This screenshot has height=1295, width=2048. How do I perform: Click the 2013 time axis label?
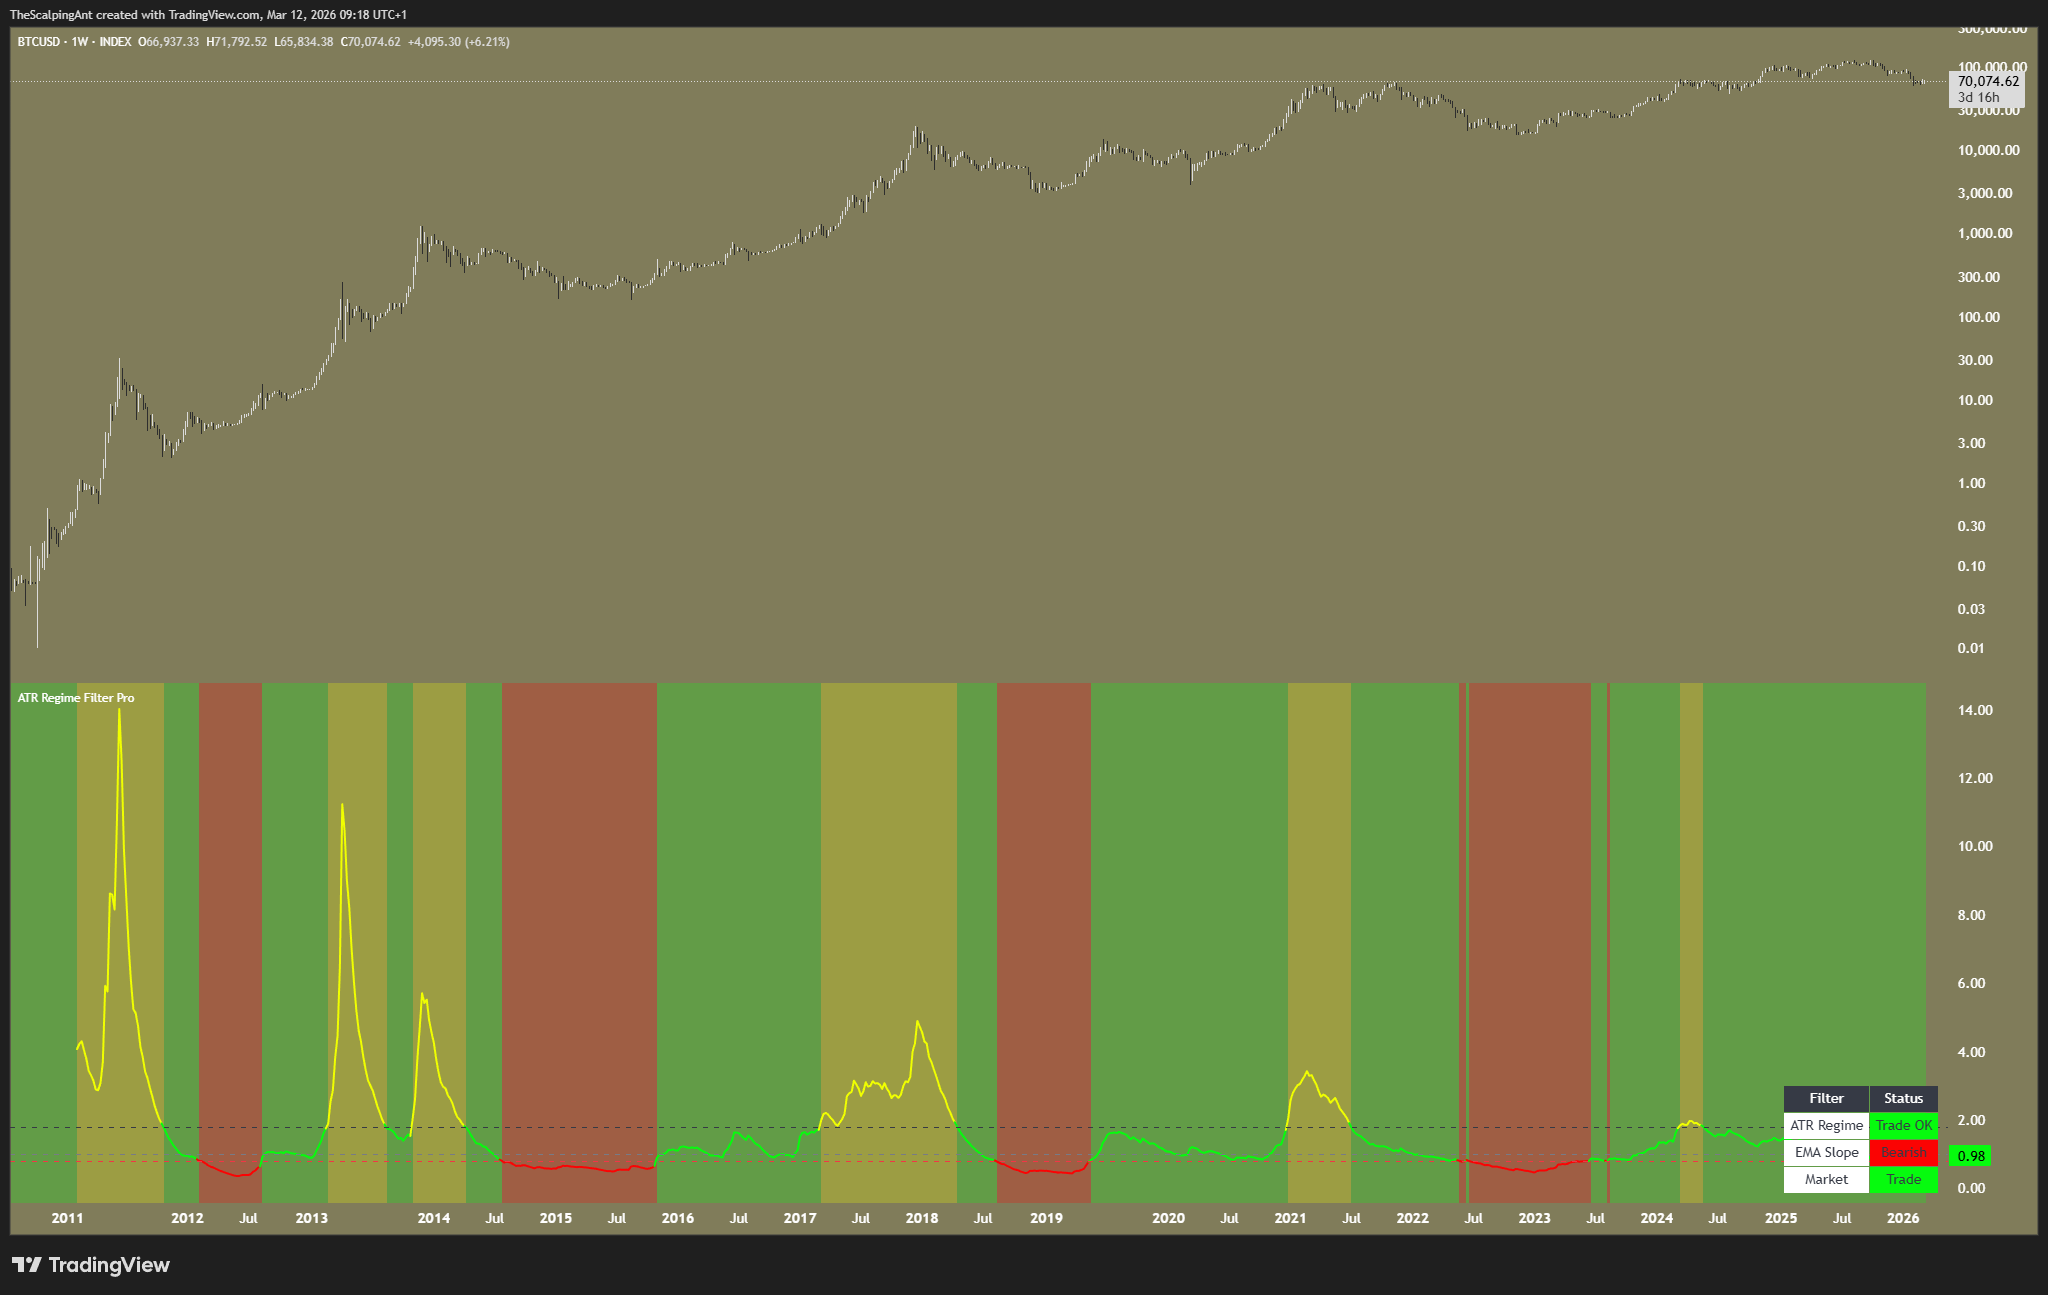[x=312, y=1218]
